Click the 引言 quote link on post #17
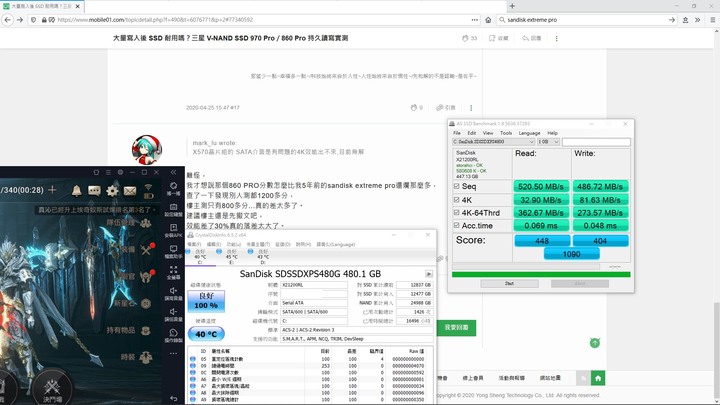This screenshot has height=405, width=720. click(x=445, y=108)
